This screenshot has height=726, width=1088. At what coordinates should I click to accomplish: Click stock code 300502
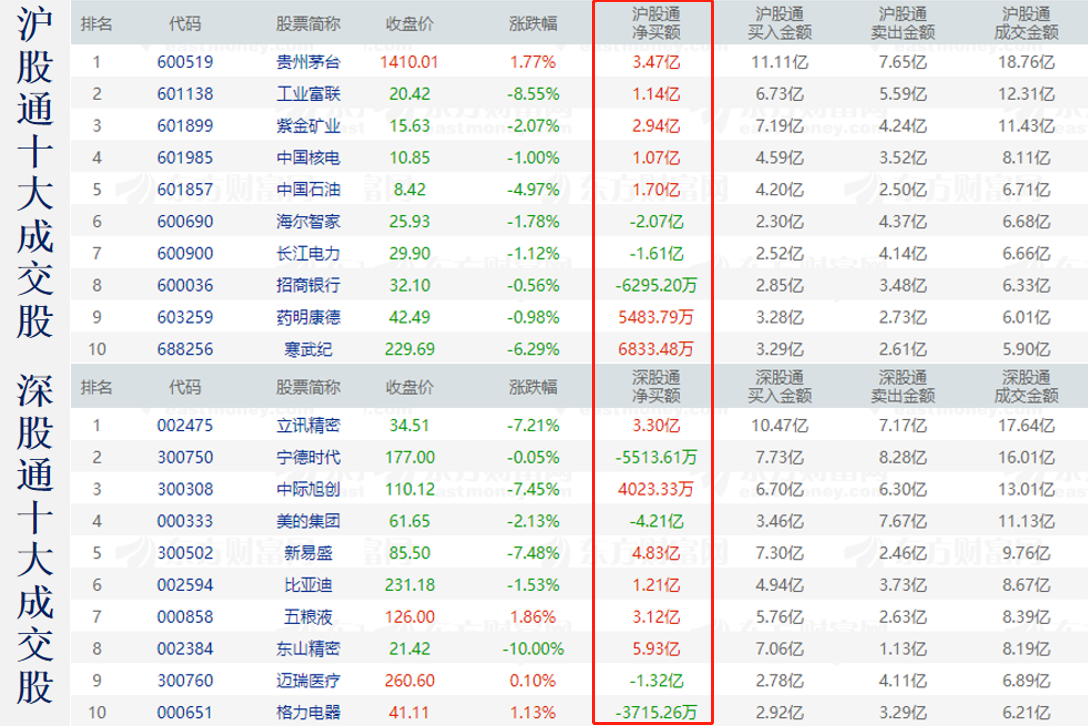coord(185,553)
